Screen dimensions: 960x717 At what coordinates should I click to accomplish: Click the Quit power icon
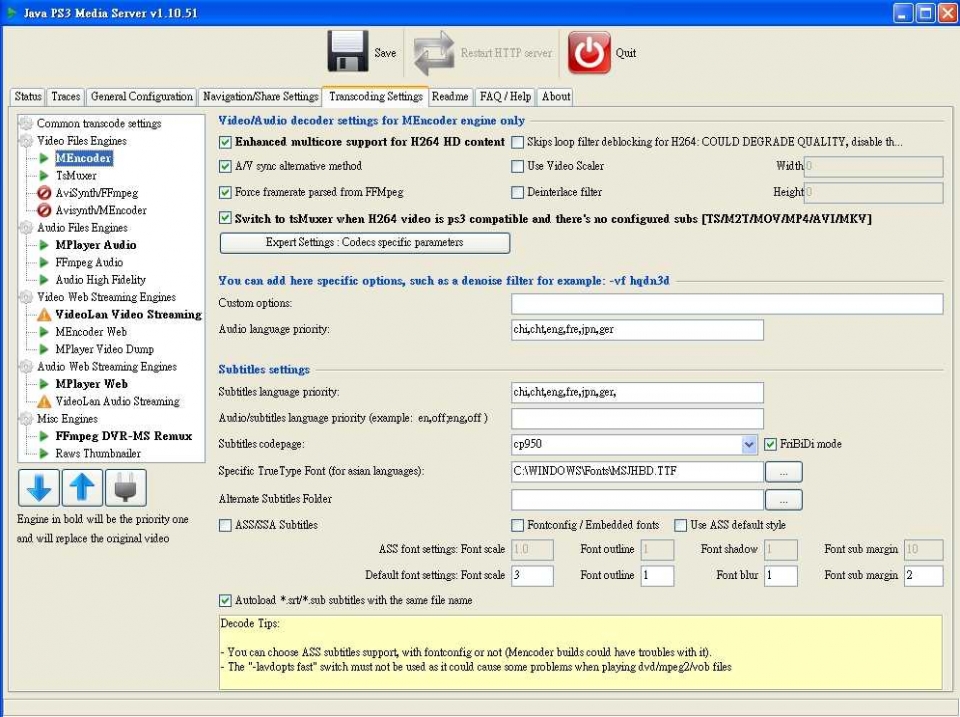[588, 50]
